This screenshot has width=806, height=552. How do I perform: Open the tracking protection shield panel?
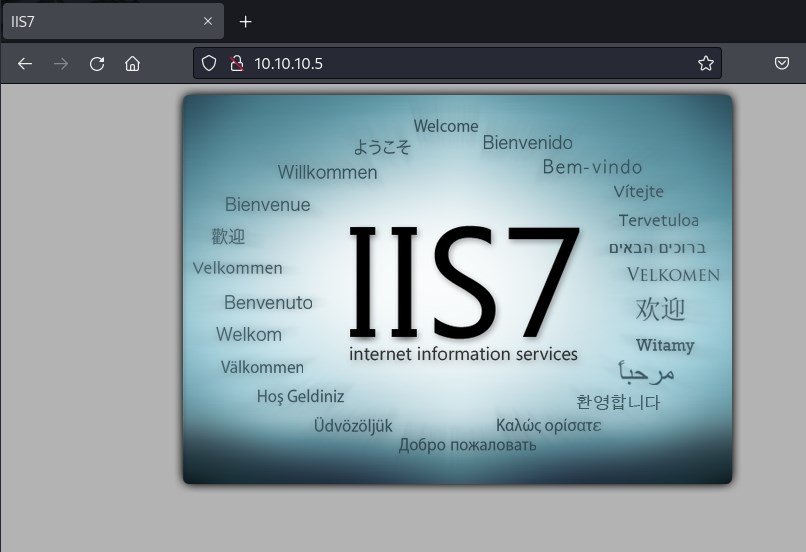pyautogui.click(x=209, y=64)
